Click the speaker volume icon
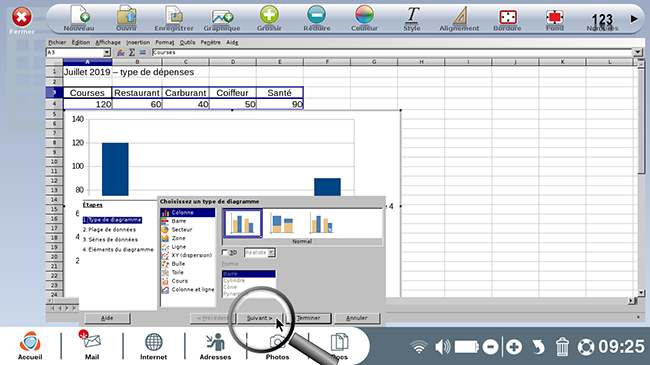 click(x=443, y=347)
